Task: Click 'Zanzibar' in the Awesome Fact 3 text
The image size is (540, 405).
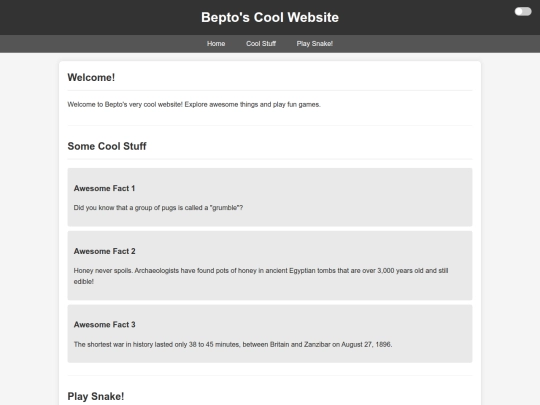Action: 317,344
